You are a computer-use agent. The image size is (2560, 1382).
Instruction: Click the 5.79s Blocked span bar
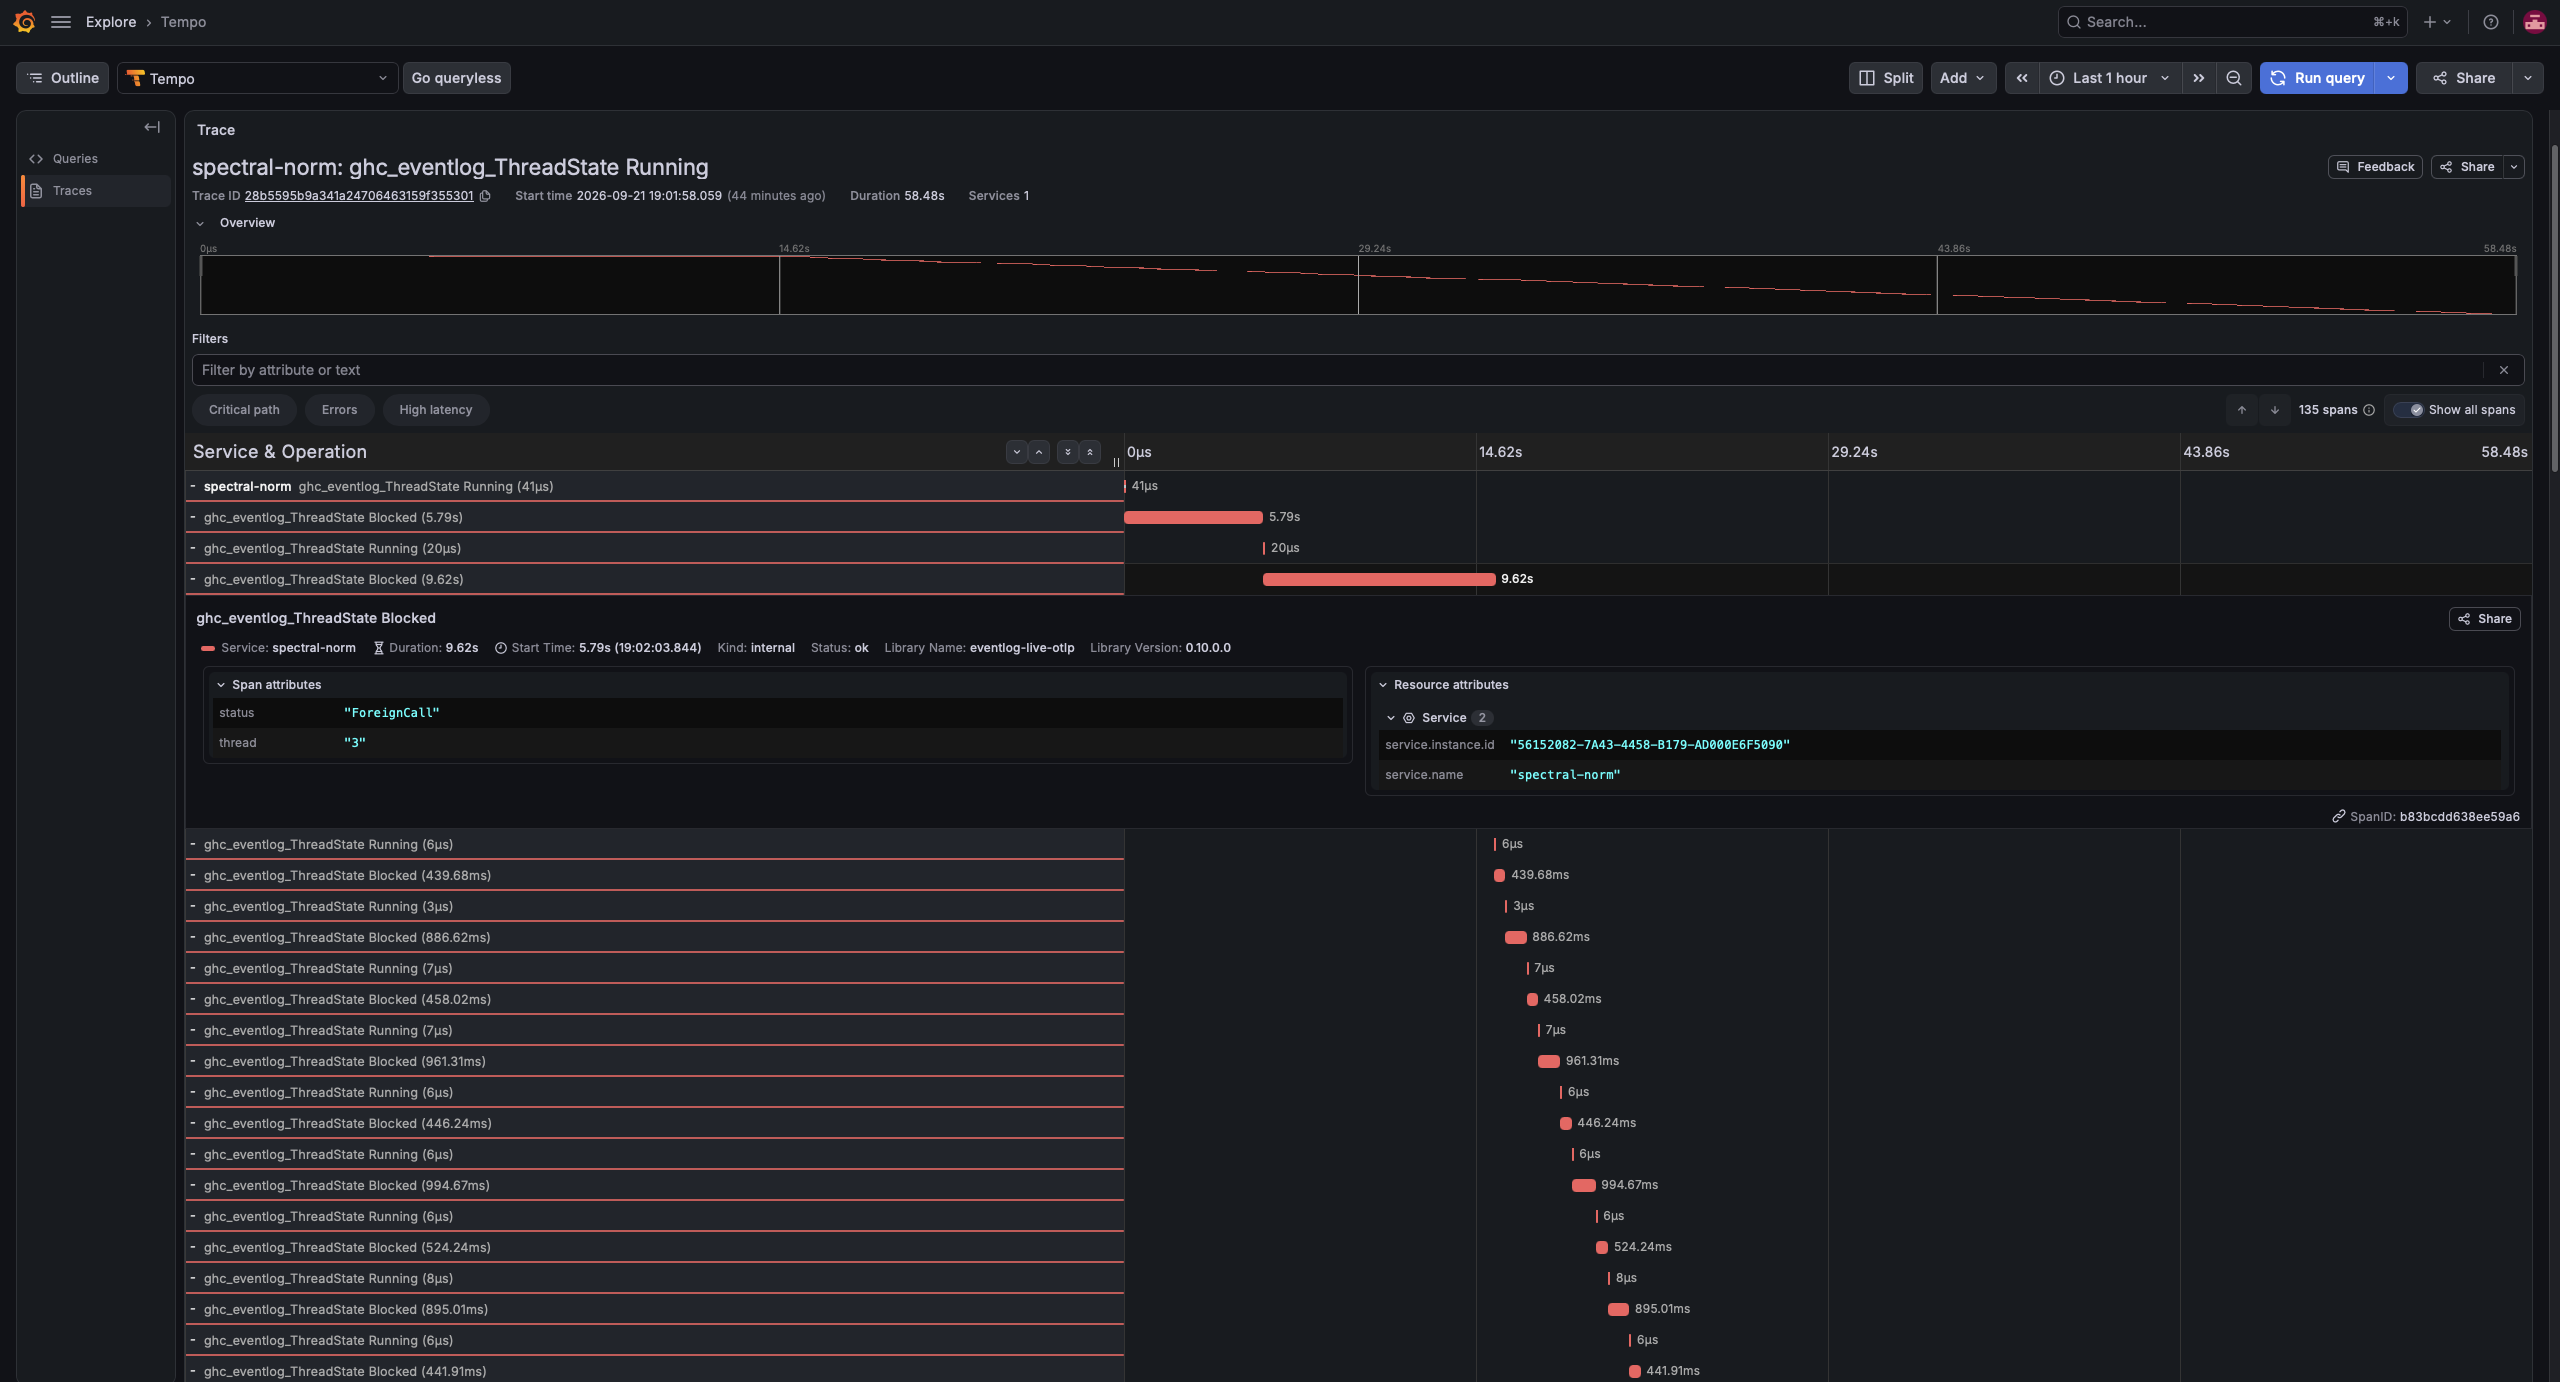(1193, 517)
